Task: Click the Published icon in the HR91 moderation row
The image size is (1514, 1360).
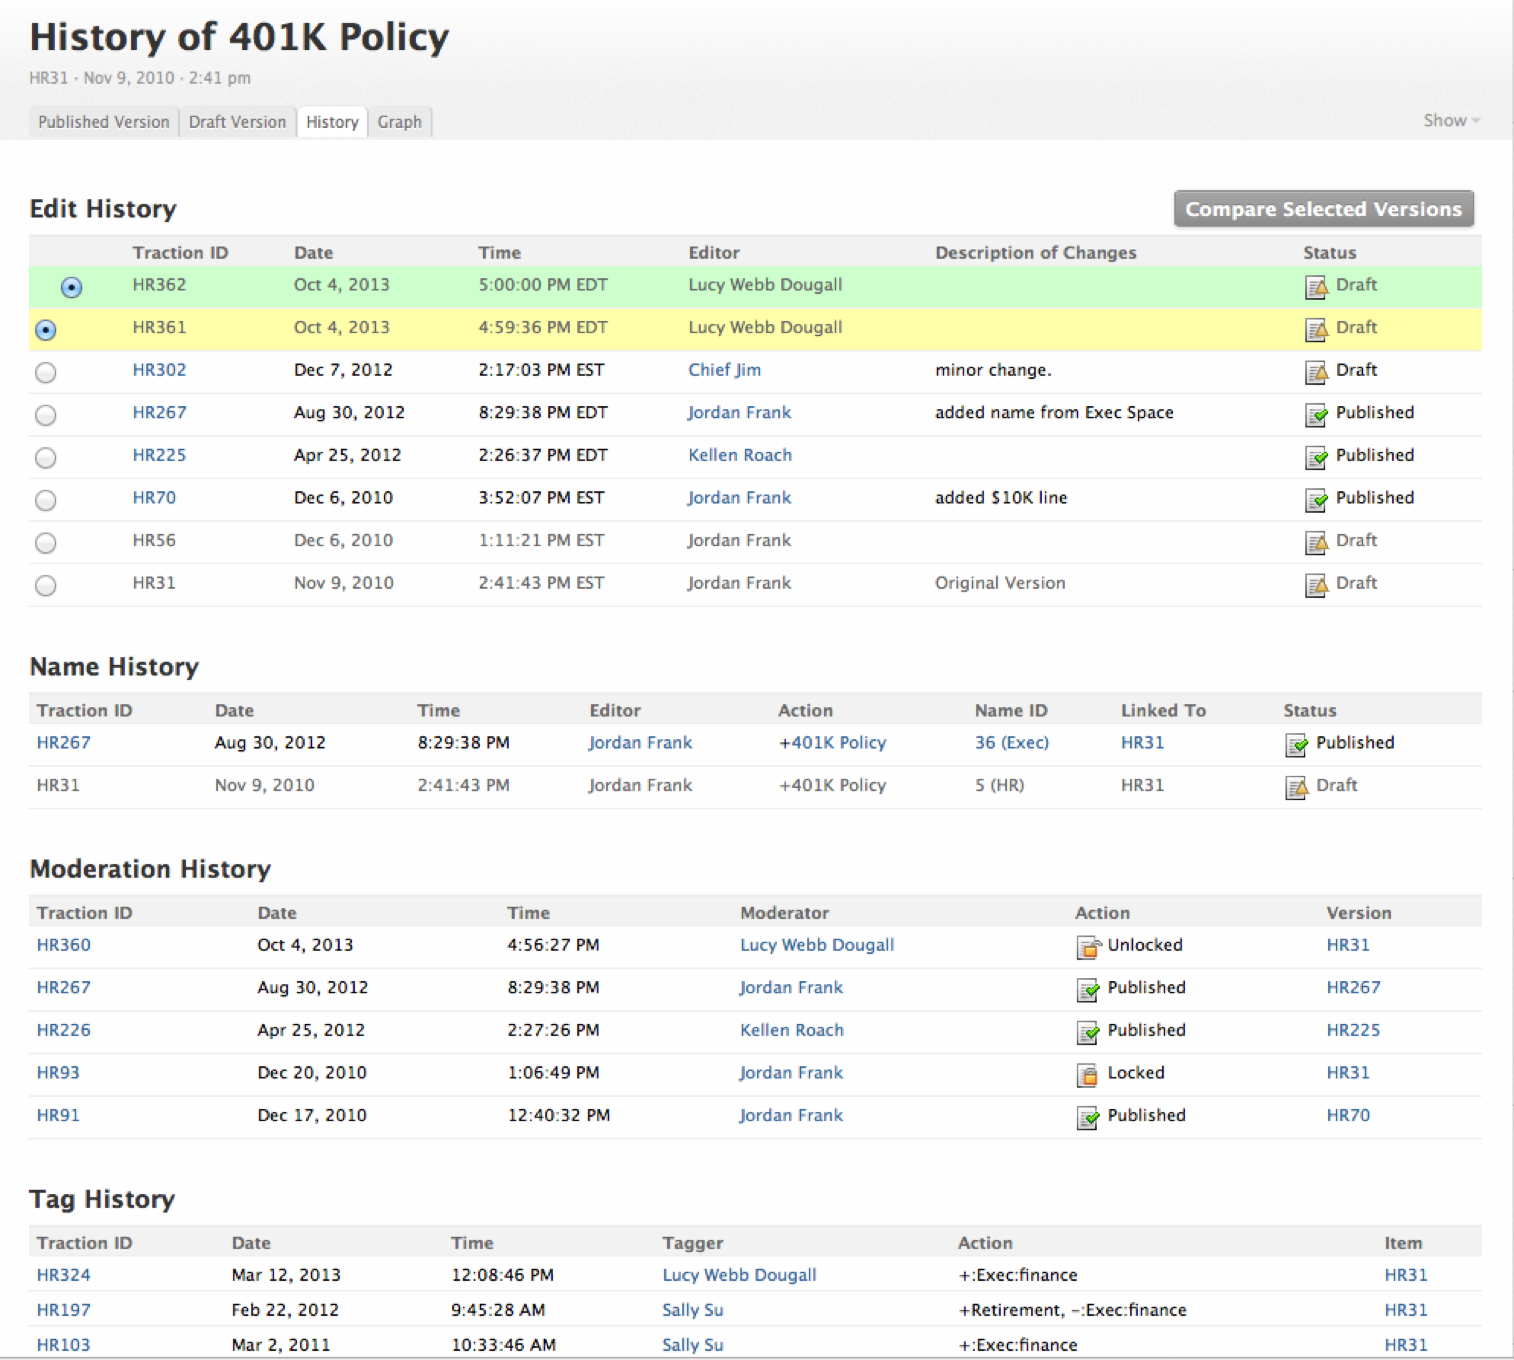Action: point(1088,1117)
